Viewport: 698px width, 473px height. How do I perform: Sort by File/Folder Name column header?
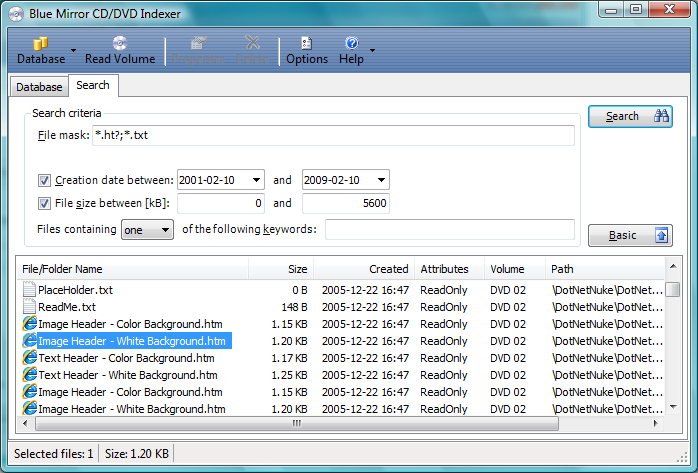[133, 269]
